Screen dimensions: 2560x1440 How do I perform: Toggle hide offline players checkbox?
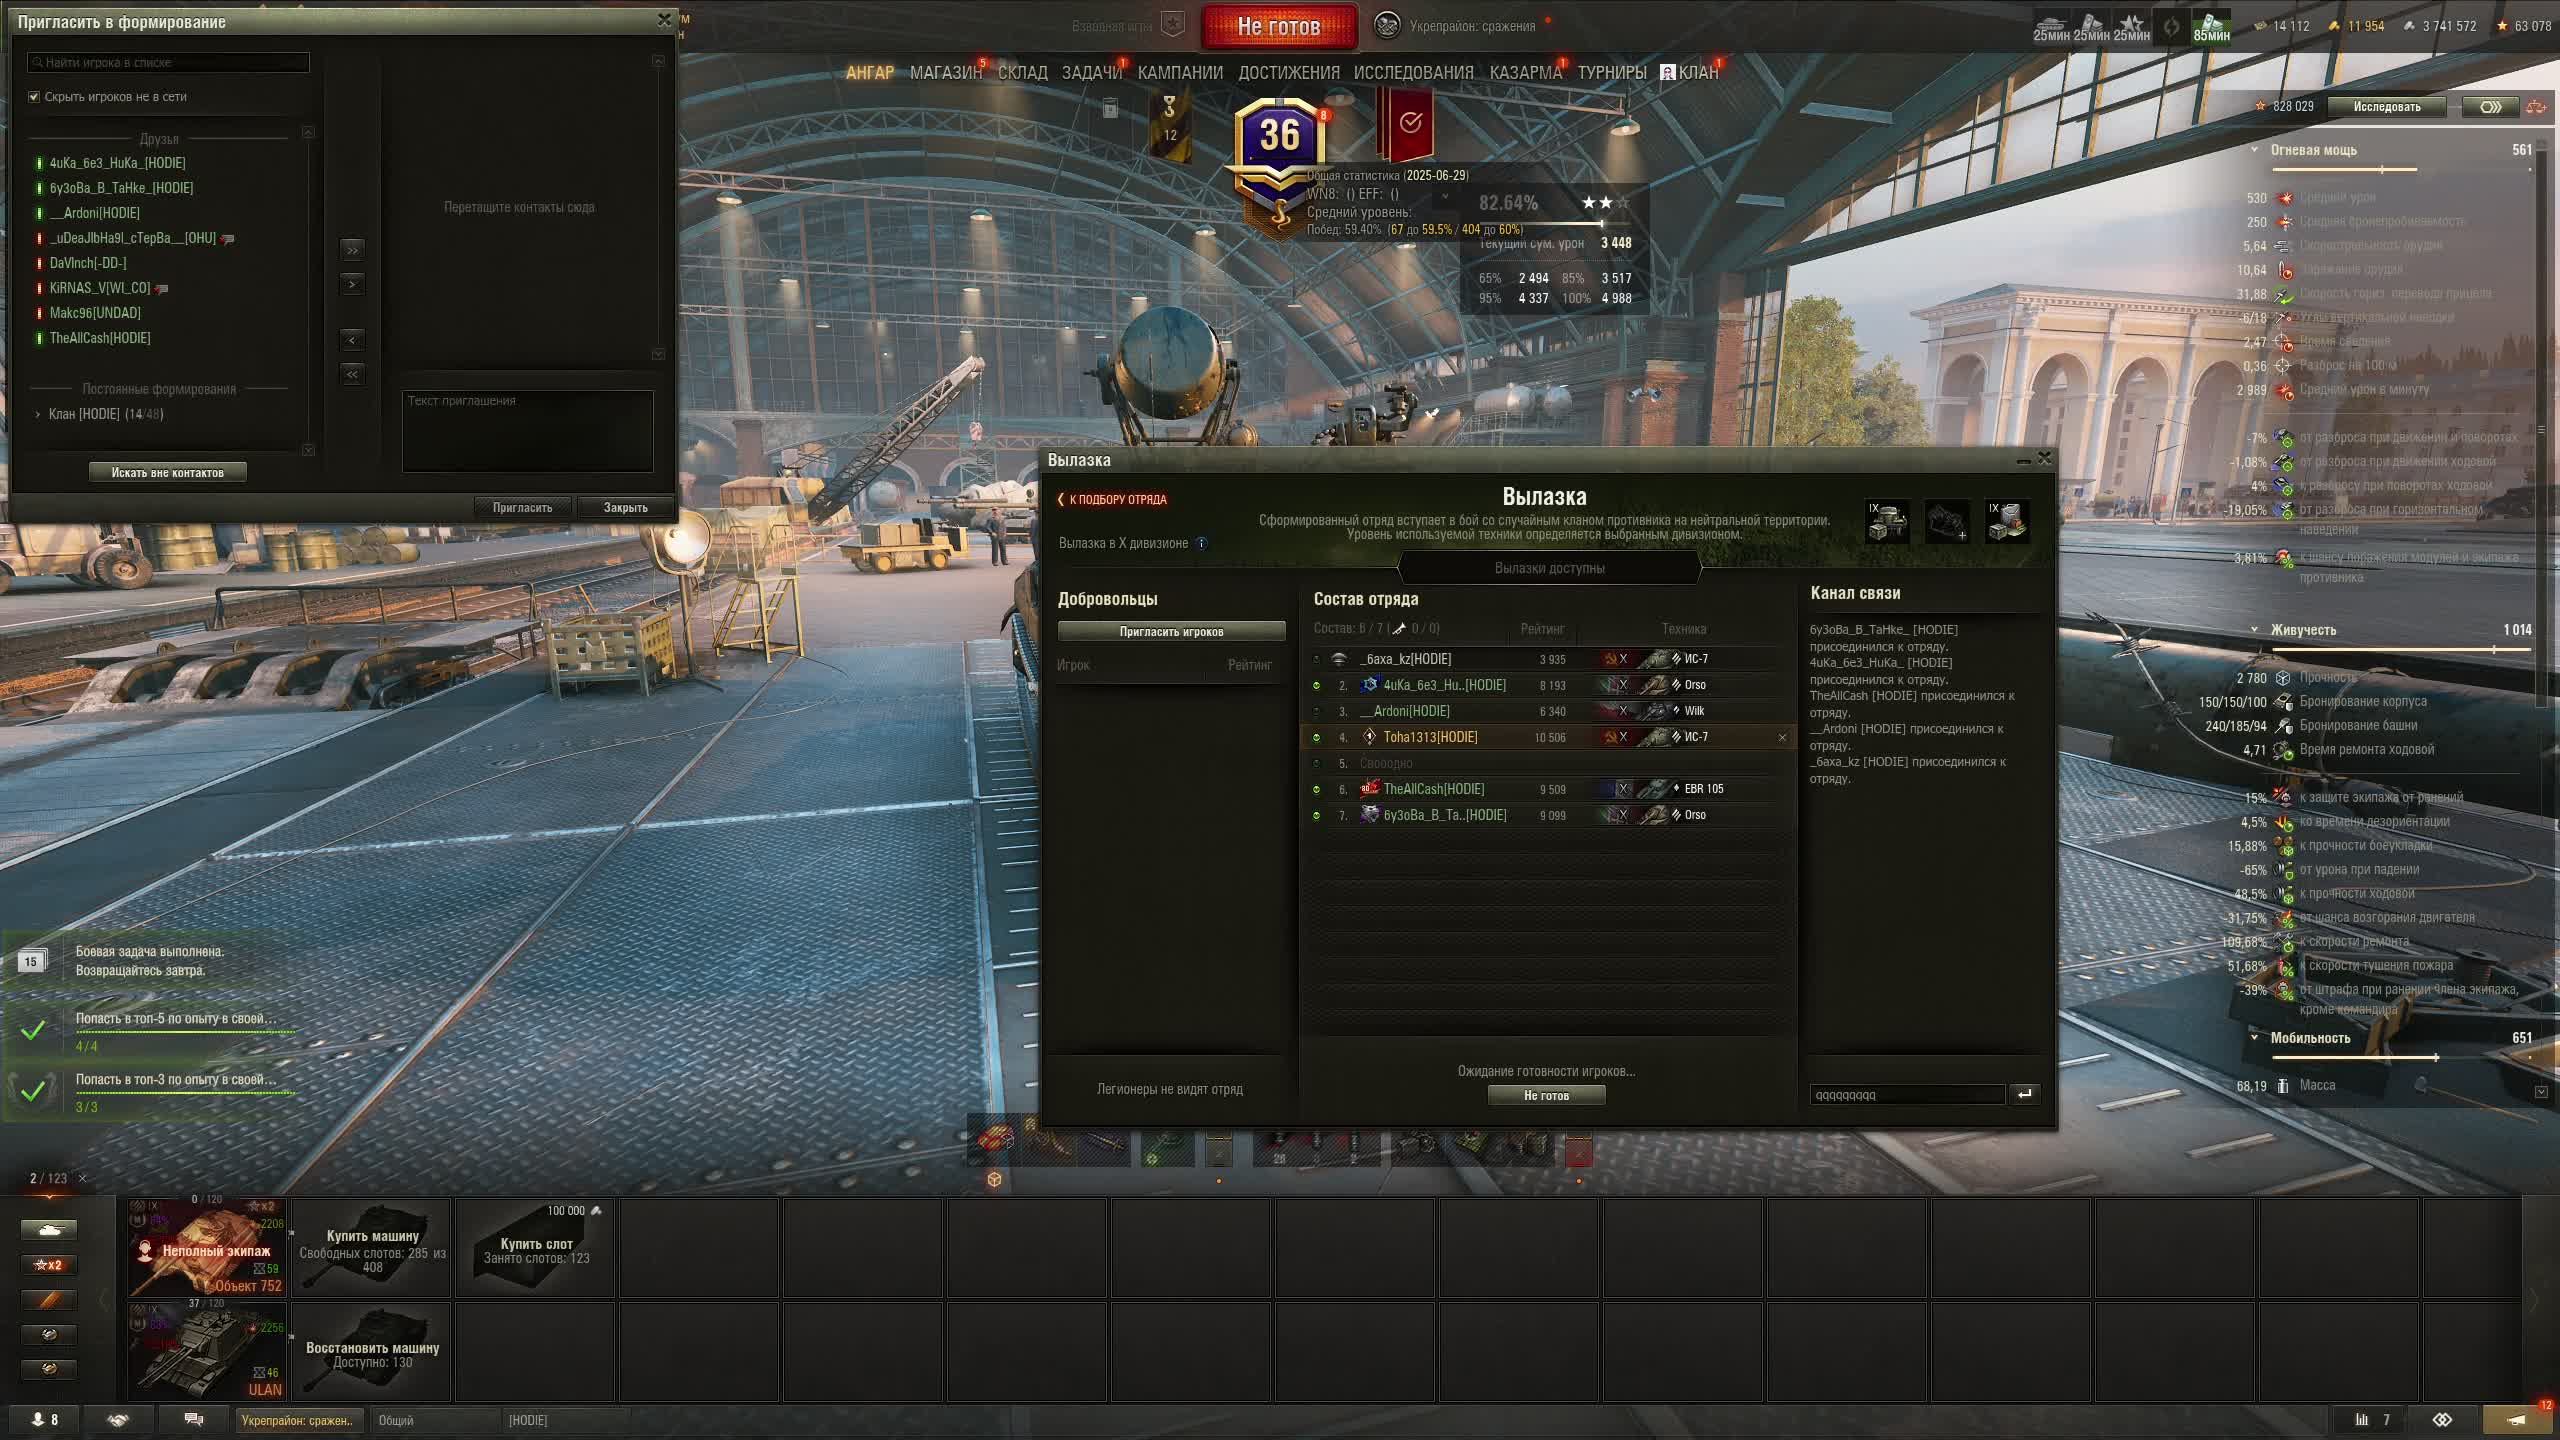34,97
